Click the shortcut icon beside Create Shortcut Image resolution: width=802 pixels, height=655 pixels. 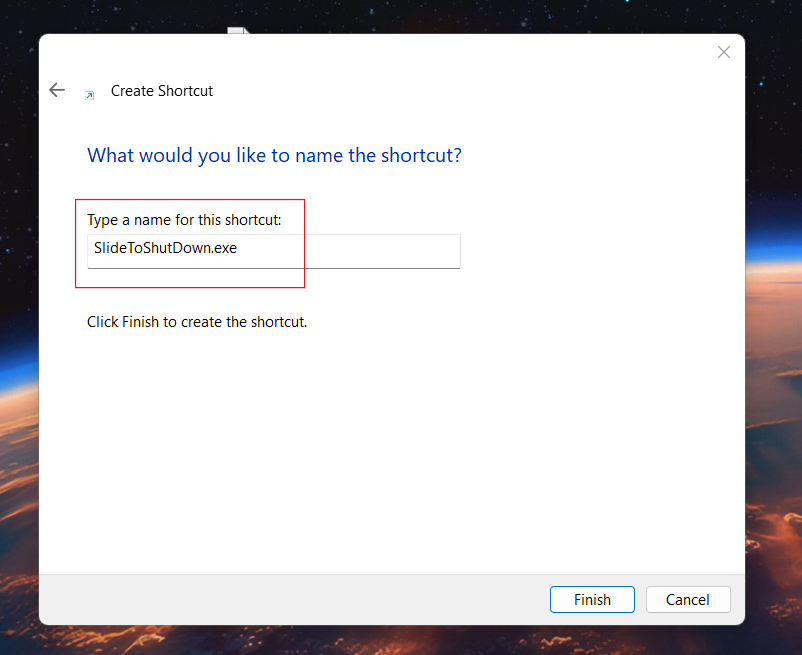click(x=89, y=94)
